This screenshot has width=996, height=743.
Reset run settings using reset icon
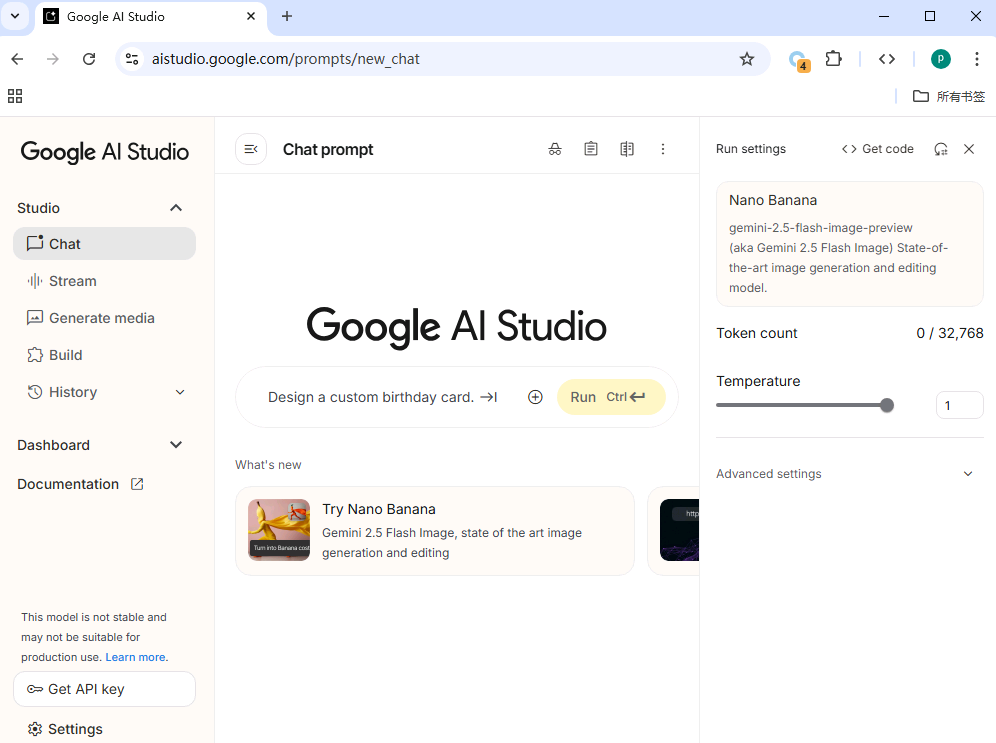940,148
